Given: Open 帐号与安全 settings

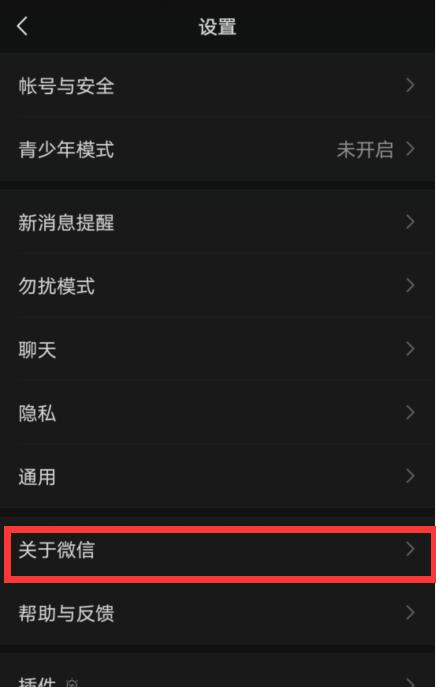Looking at the screenshot, I should [x=217, y=85].
